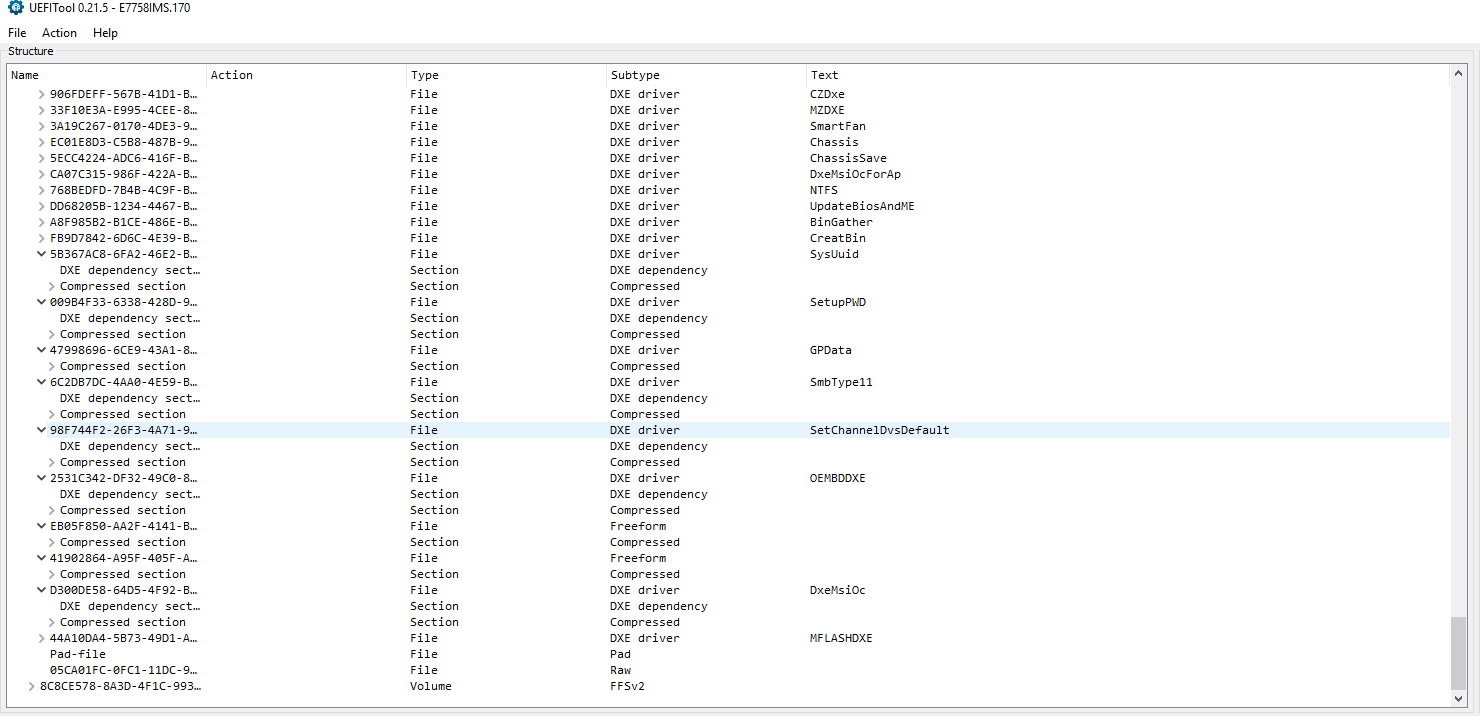Sort by the Subtype column header

pyautogui.click(x=706, y=75)
